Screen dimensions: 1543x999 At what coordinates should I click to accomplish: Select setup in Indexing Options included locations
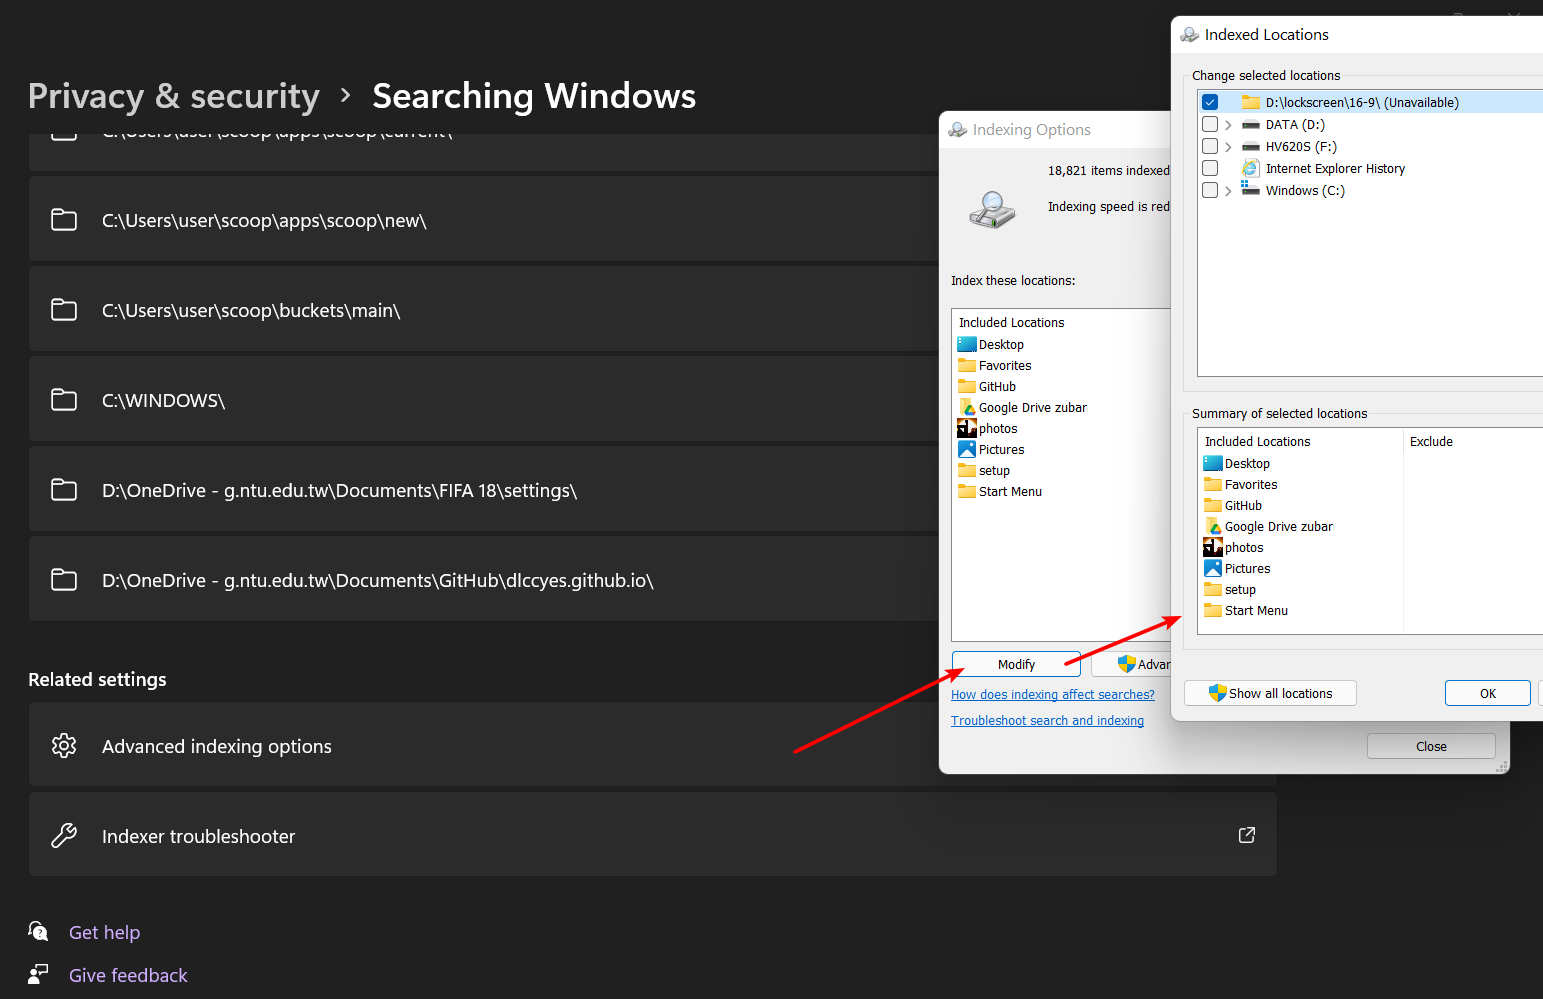[x=994, y=470]
